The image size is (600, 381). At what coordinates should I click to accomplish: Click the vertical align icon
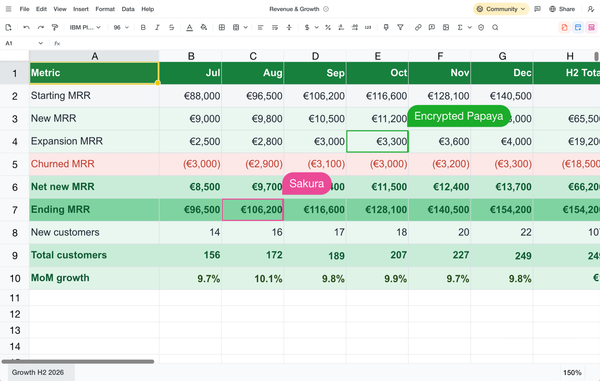[289, 27]
